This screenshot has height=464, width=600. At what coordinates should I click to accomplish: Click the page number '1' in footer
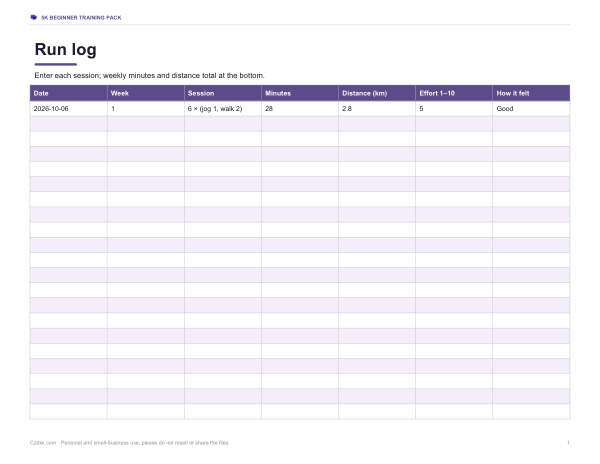(x=568, y=443)
